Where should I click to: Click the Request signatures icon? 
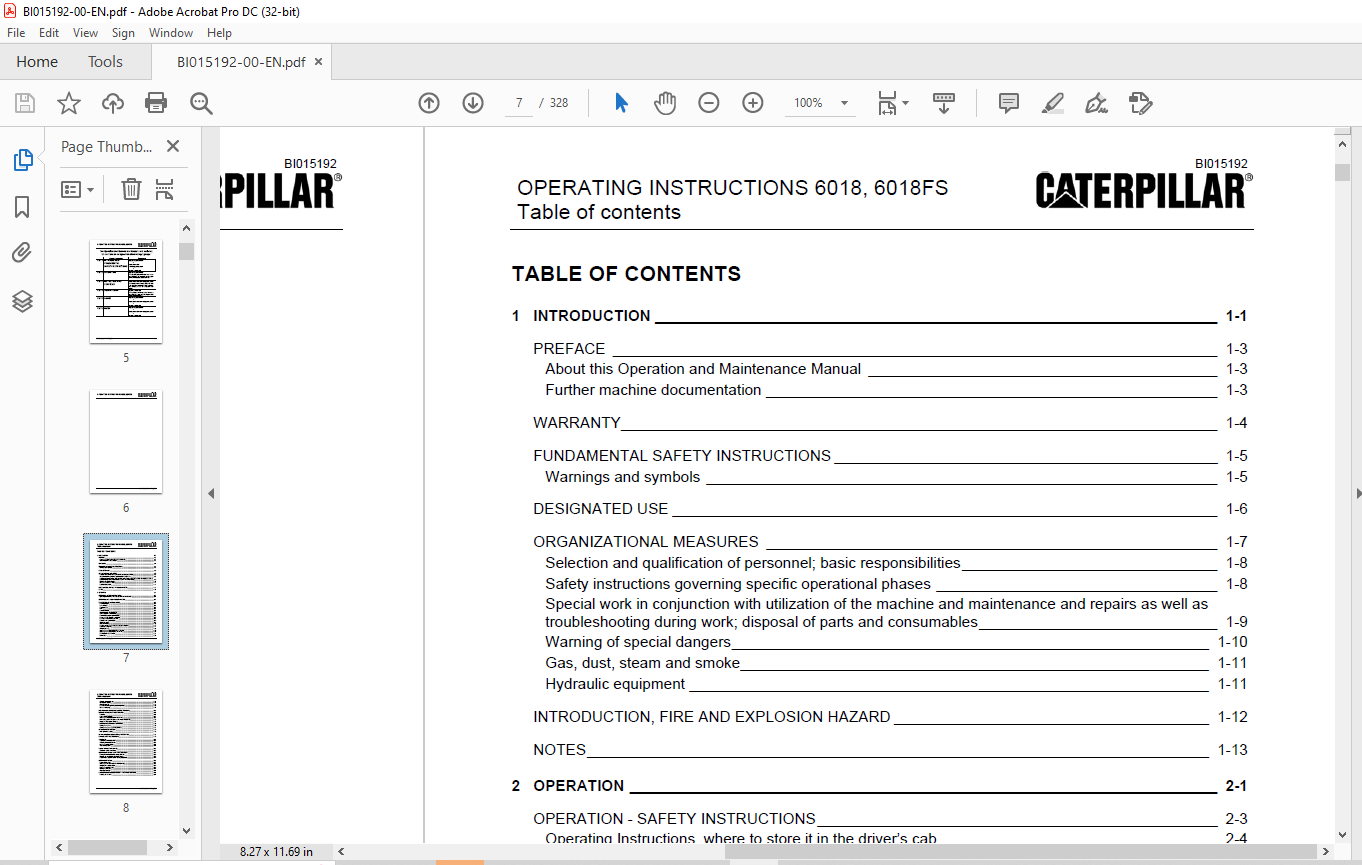click(x=1140, y=103)
